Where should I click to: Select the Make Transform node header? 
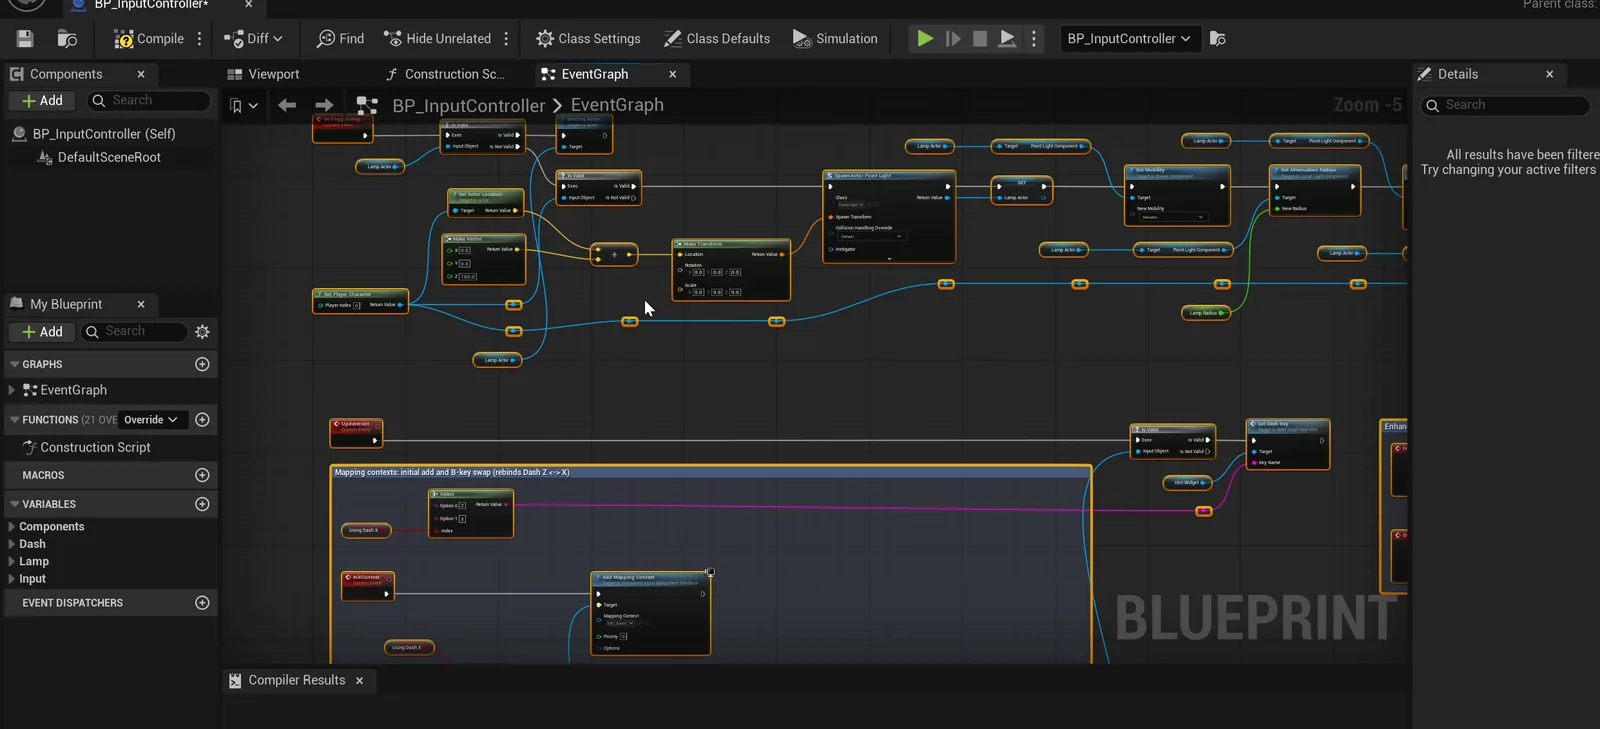(732, 244)
